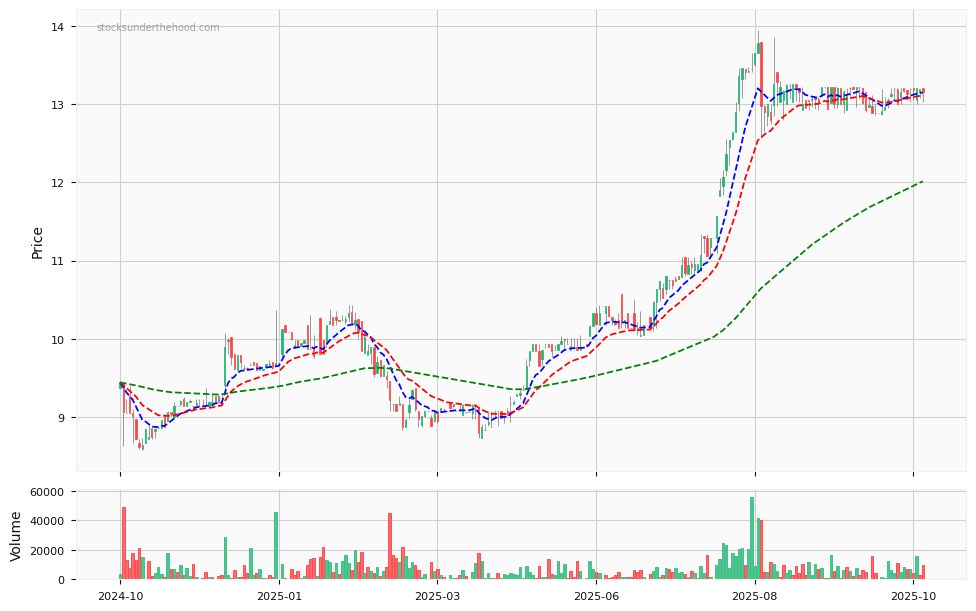This screenshot has height=611, width=976.
Task: Select the 2025-03 date tick label
Action: [437, 596]
